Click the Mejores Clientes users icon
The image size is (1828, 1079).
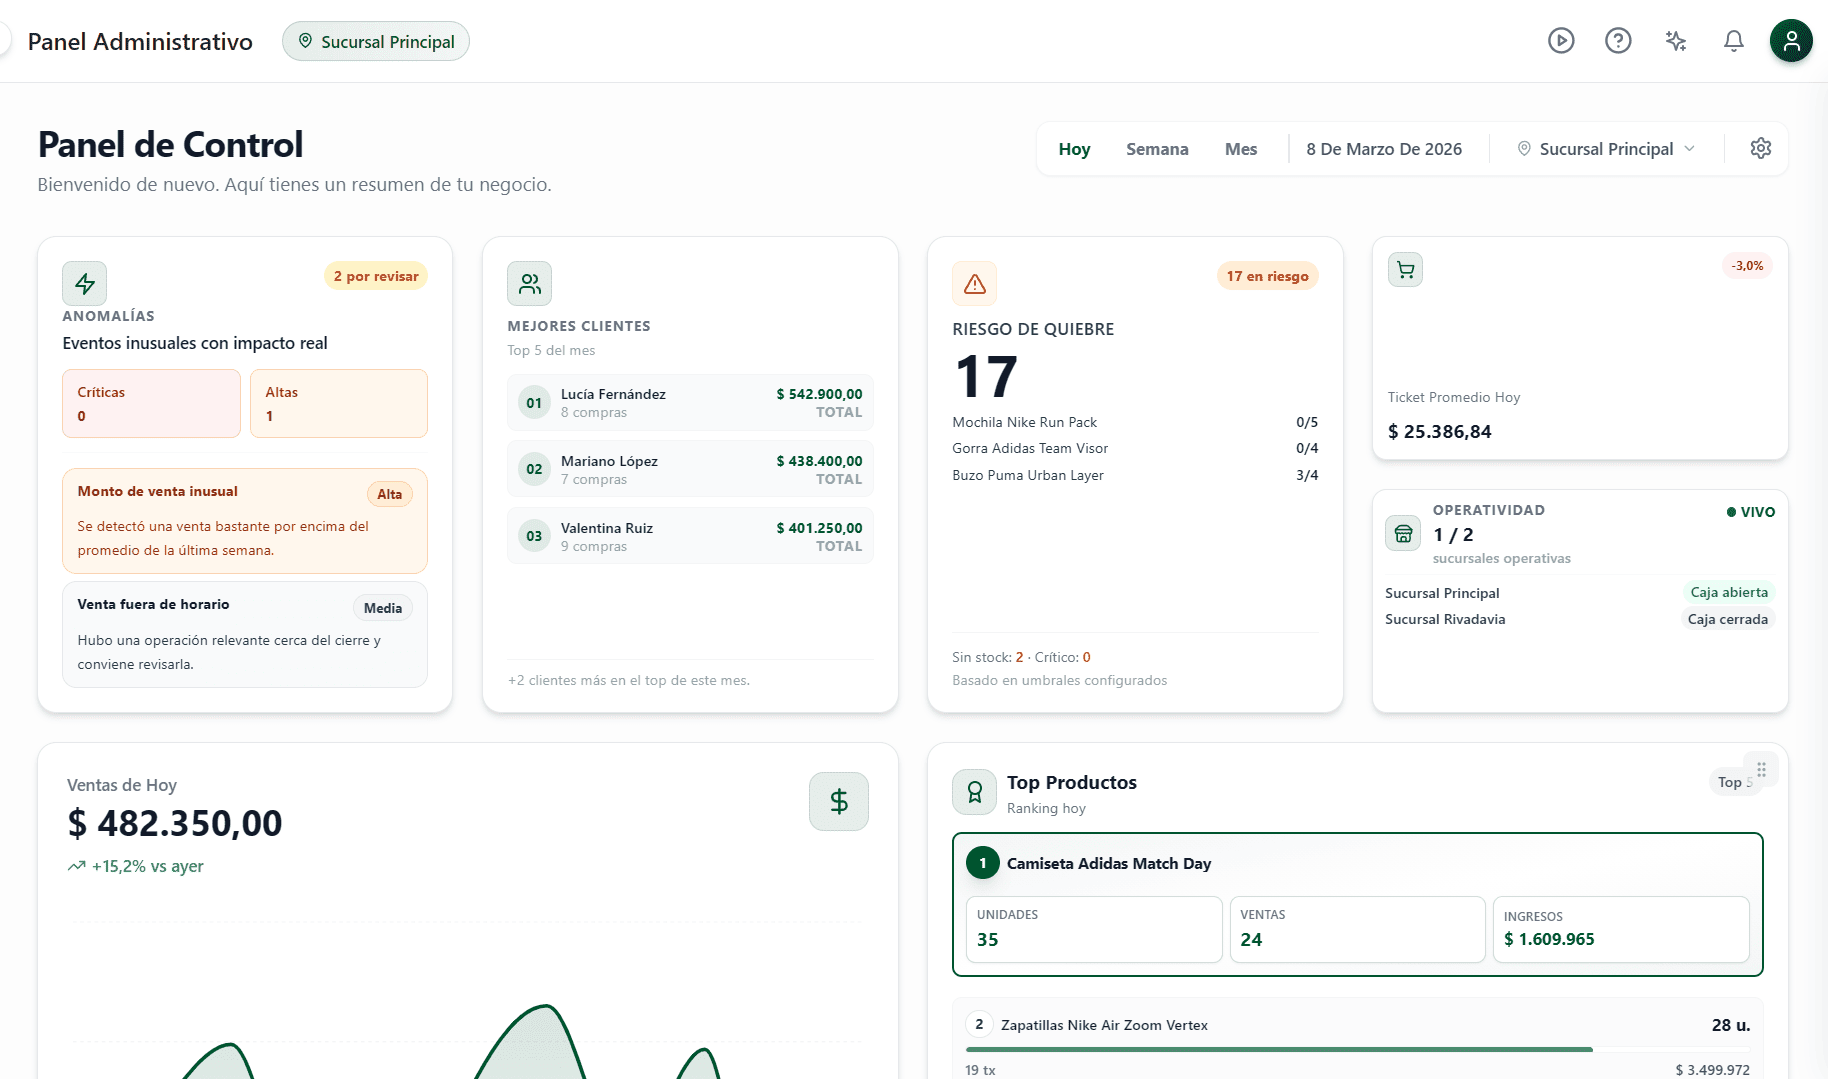coord(530,284)
